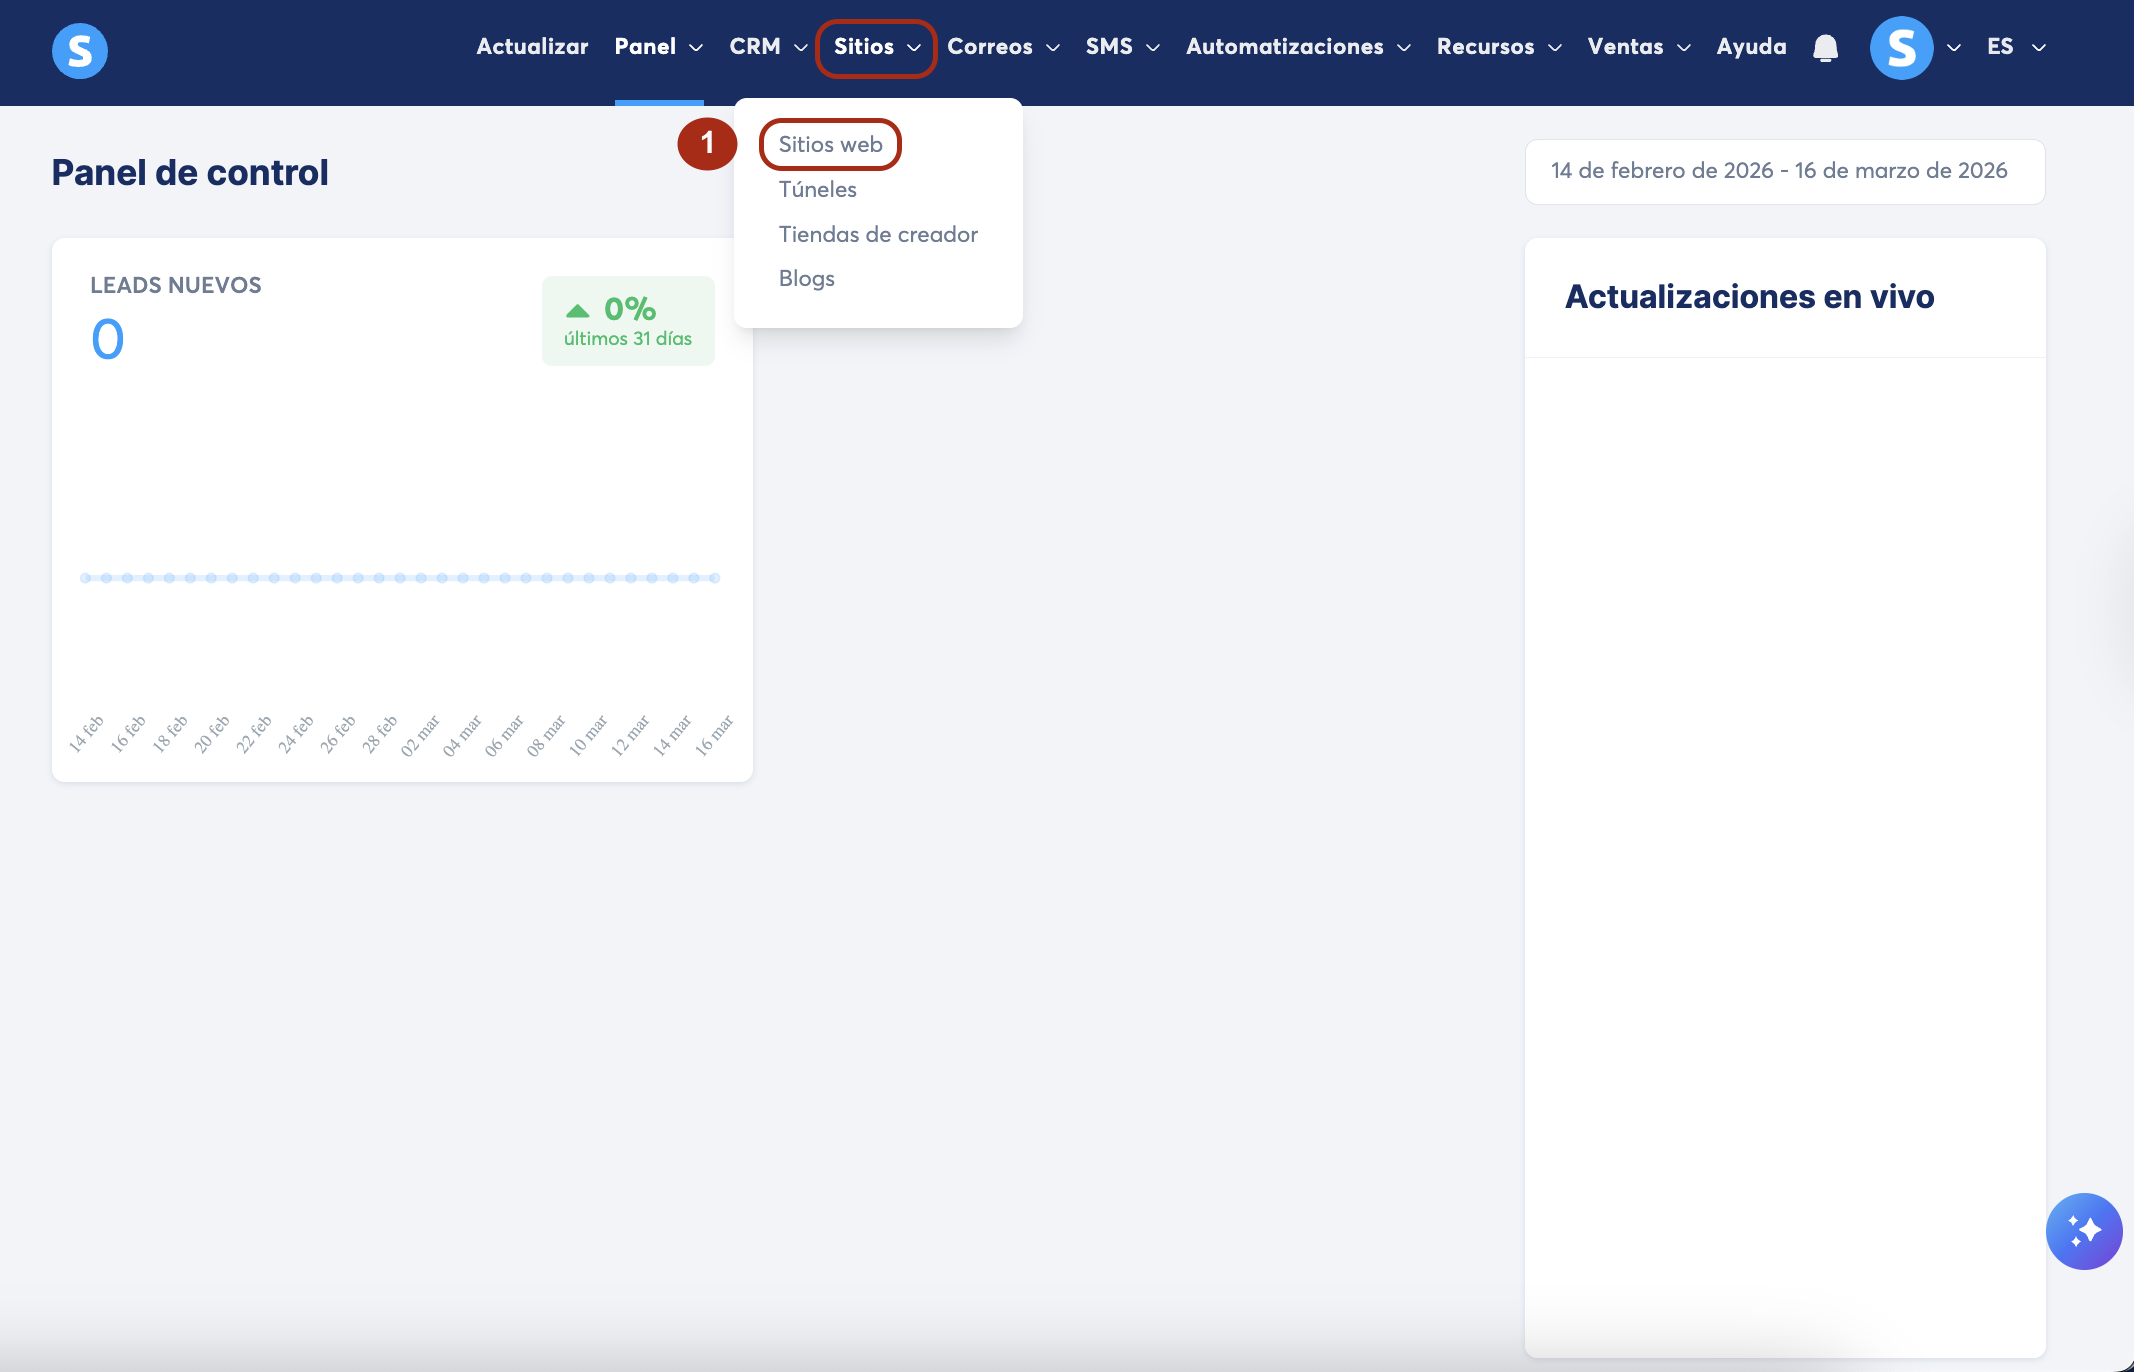
Task: Open the Correos dropdown menu
Action: pyautogui.click(x=1002, y=47)
